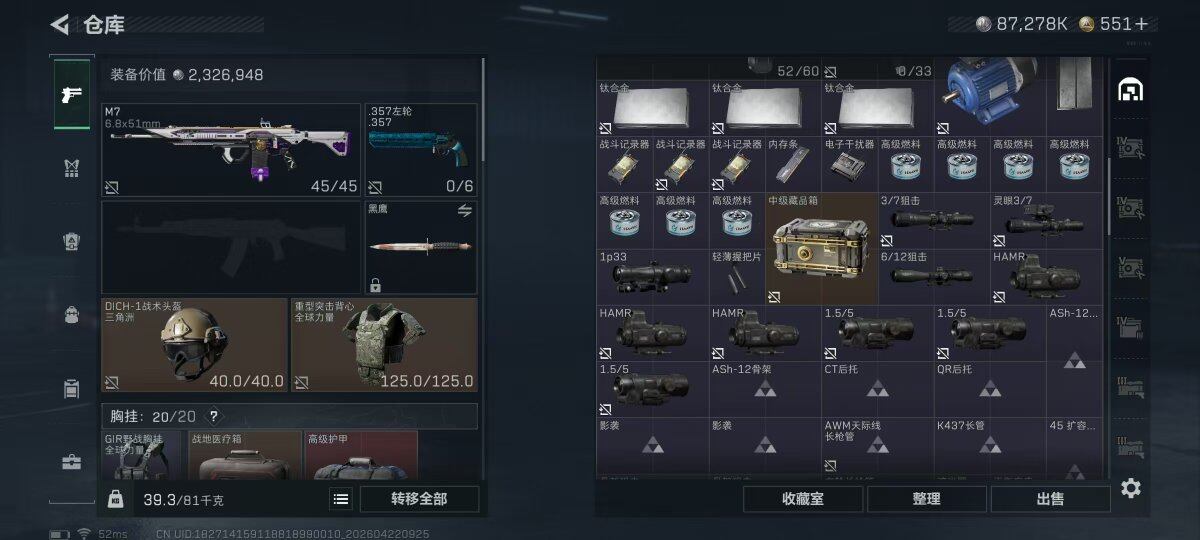Click the 出售 sell button
Screen dimensions: 1200x540
tap(1050, 498)
